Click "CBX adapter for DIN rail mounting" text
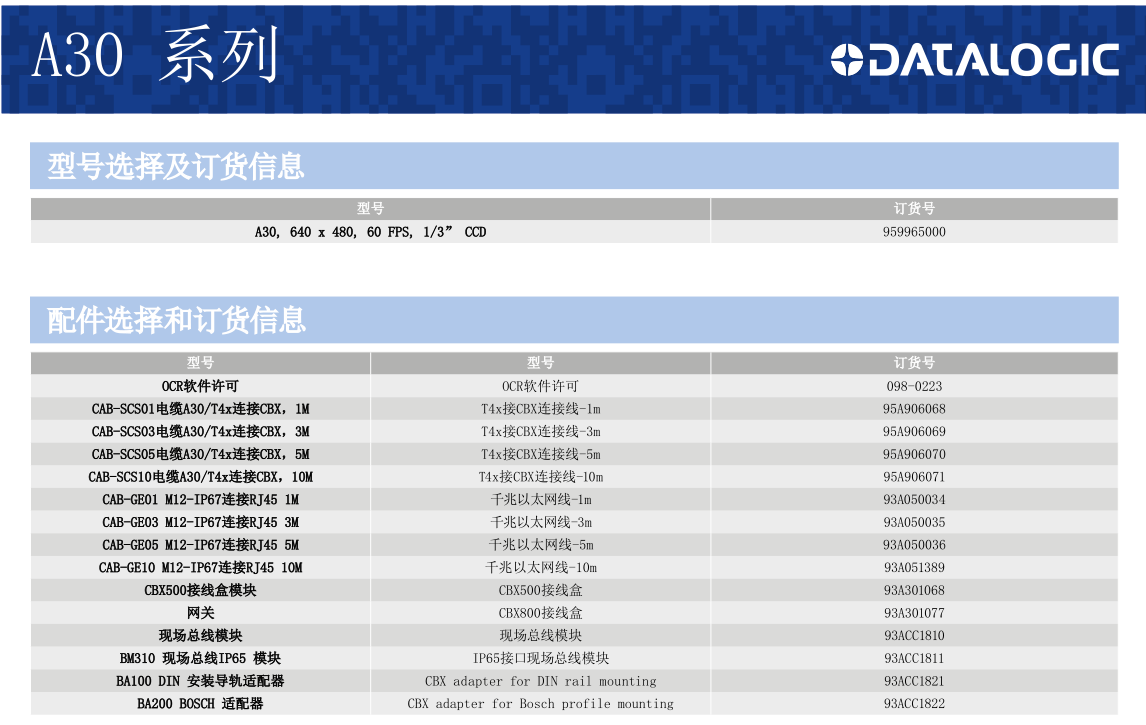 [540, 681]
